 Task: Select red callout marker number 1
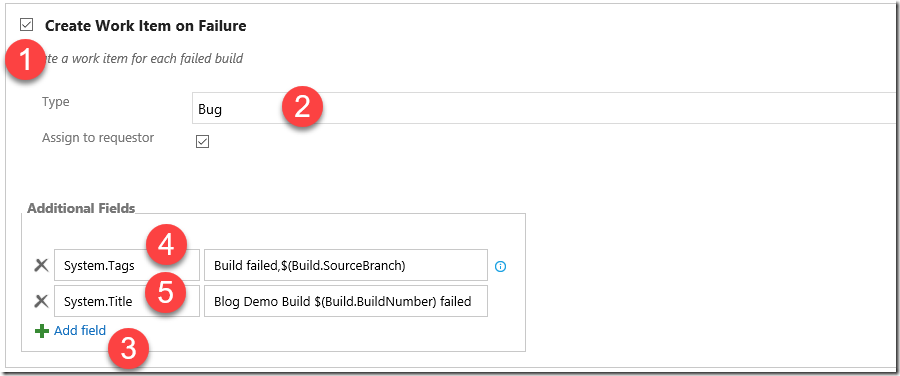point(26,61)
